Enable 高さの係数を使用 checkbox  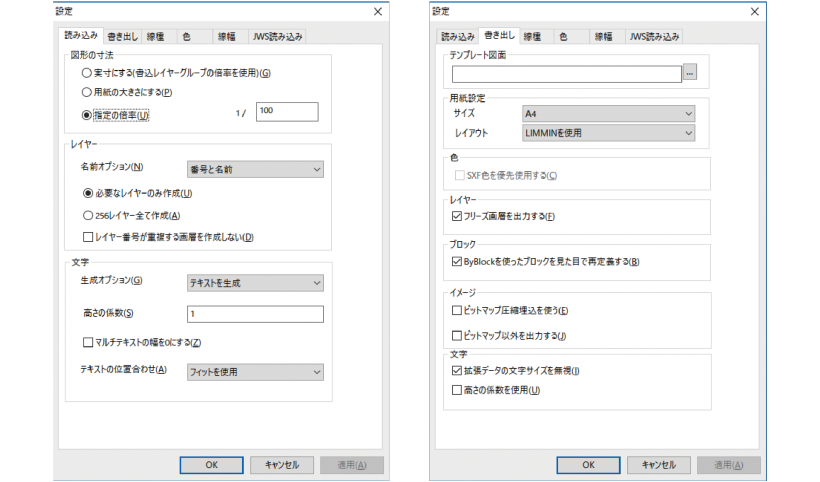click(x=457, y=390)
